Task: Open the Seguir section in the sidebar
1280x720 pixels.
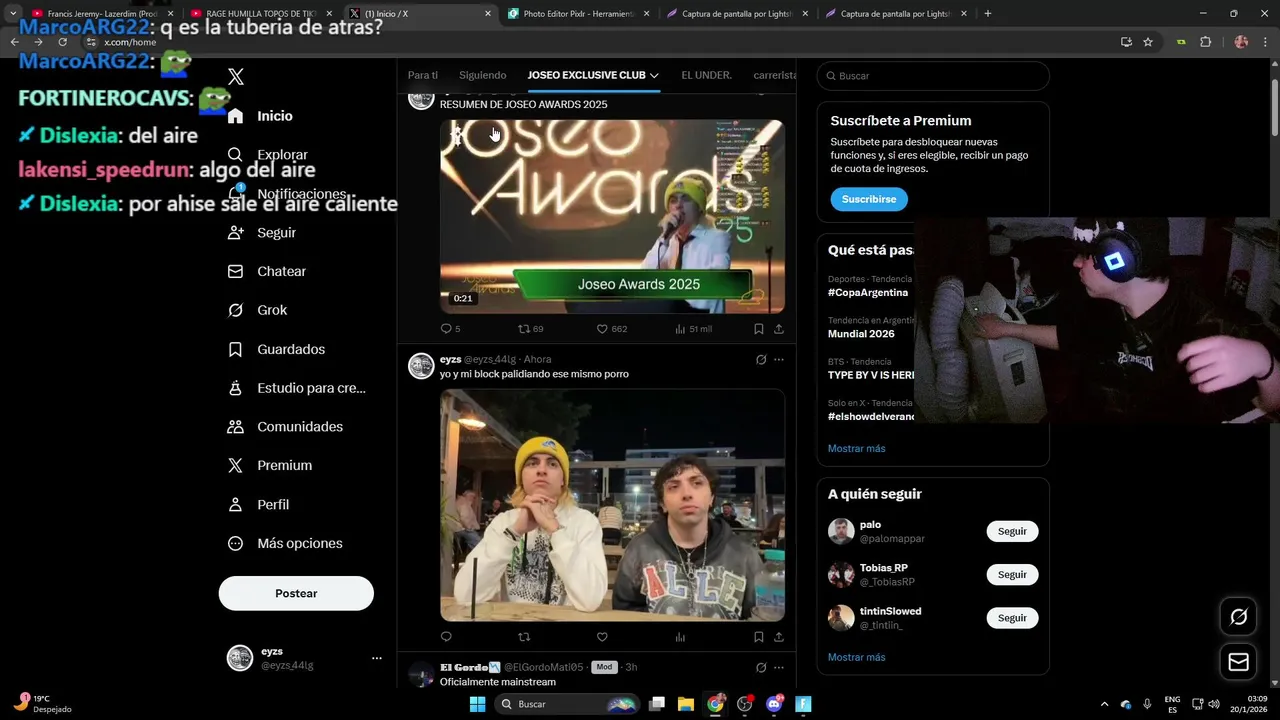Action: click(x=263, y=232)
